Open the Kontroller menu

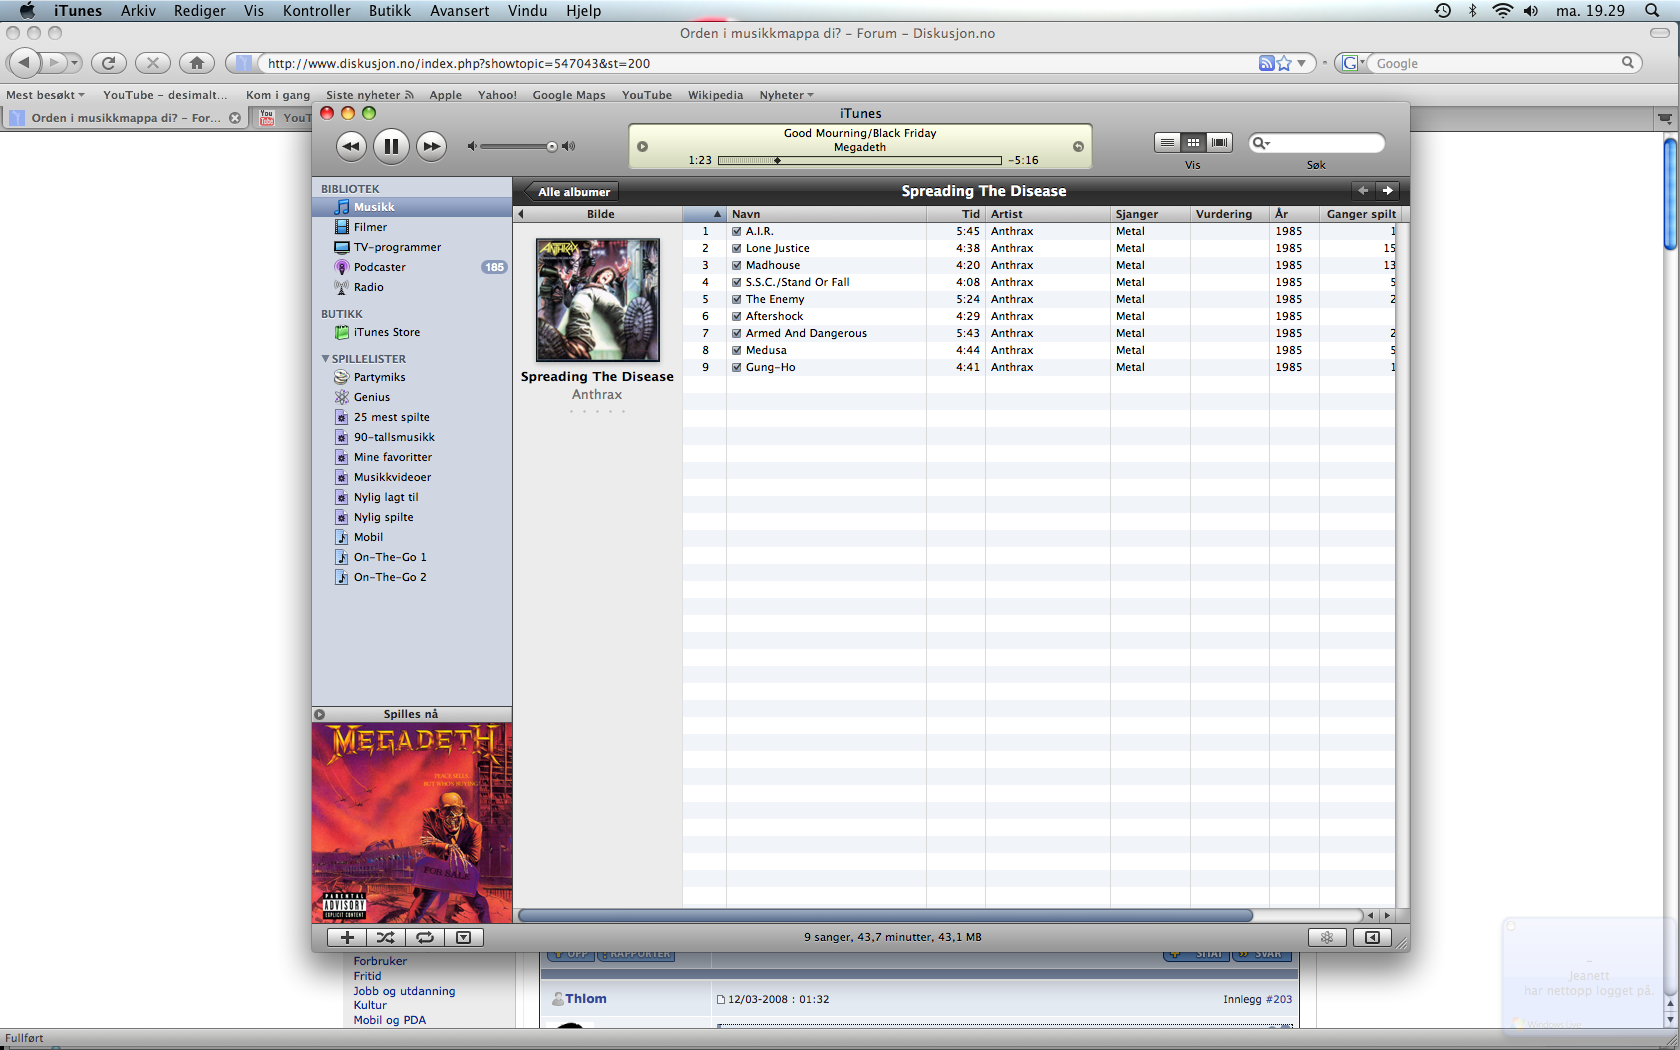(317, 11)
